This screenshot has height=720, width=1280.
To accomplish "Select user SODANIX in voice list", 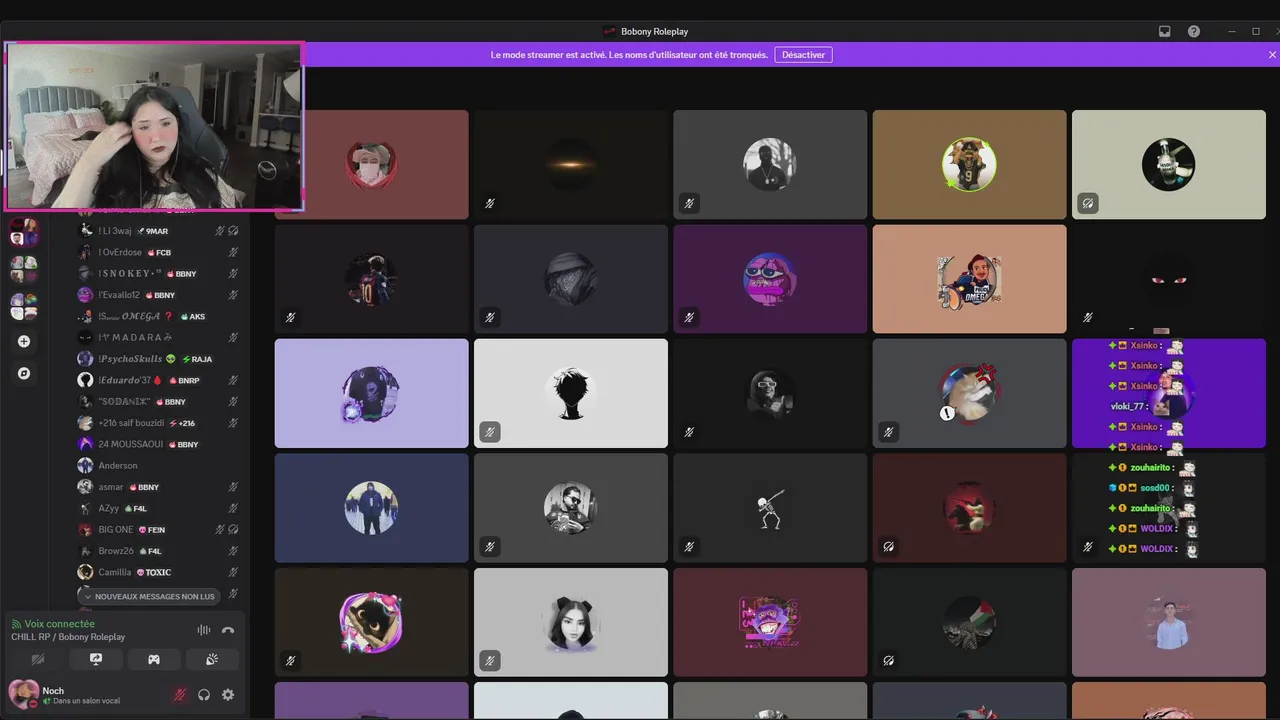I will tap(158, 401).
